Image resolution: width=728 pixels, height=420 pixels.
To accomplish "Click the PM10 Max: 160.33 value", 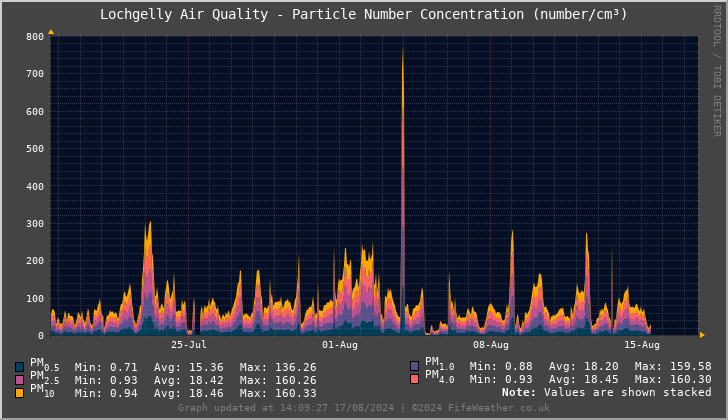I will [278, 393].
